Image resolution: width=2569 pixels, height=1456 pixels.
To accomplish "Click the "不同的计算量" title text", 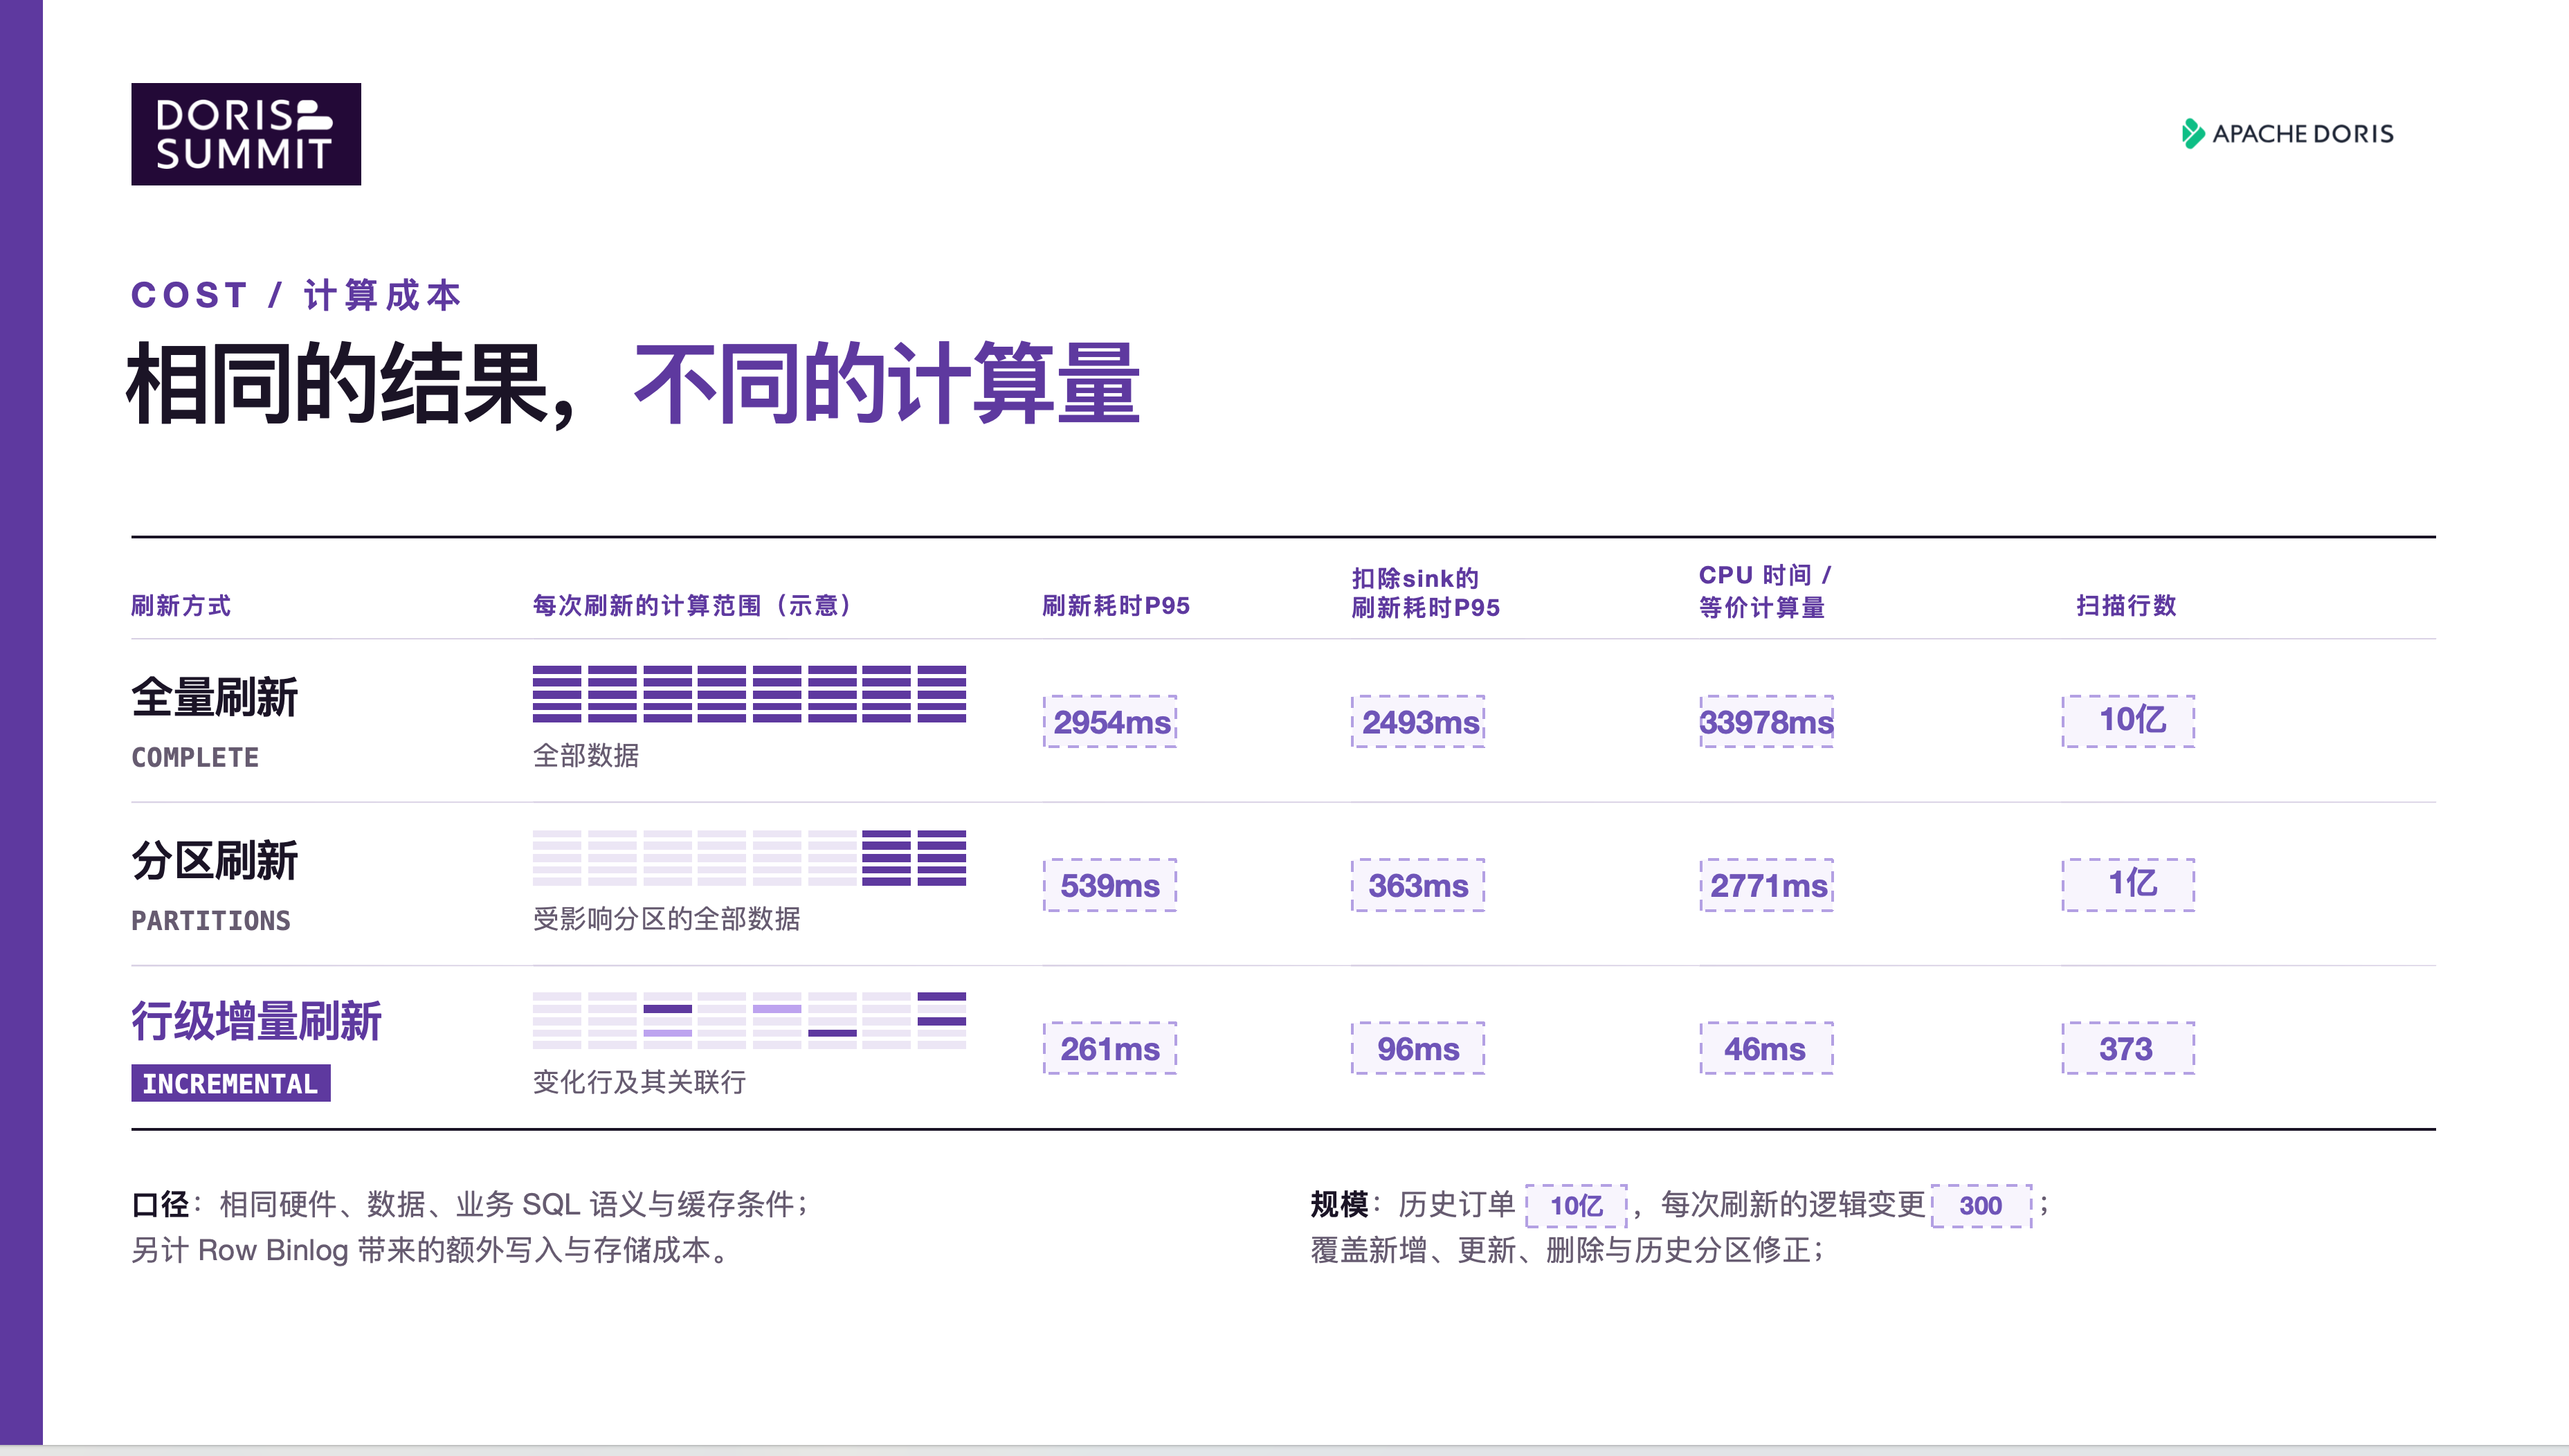I will pyautogui.click(x=887, y=384).
